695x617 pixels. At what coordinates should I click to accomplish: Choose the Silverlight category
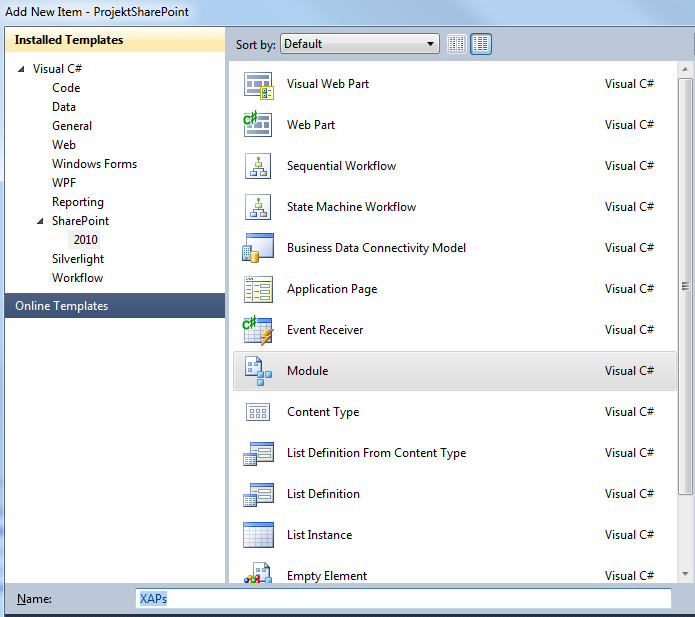click(78, 259)
